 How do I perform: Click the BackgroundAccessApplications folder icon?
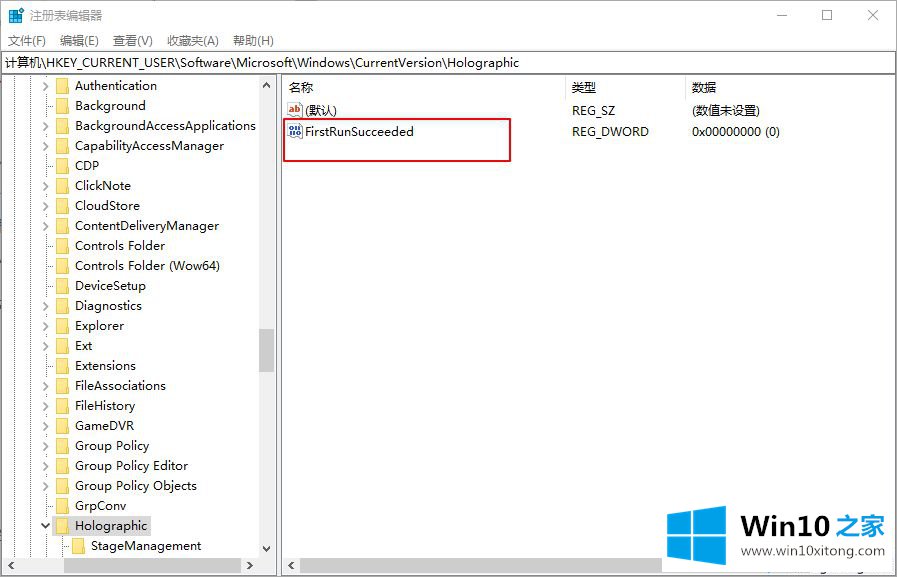tap(62, 126)
